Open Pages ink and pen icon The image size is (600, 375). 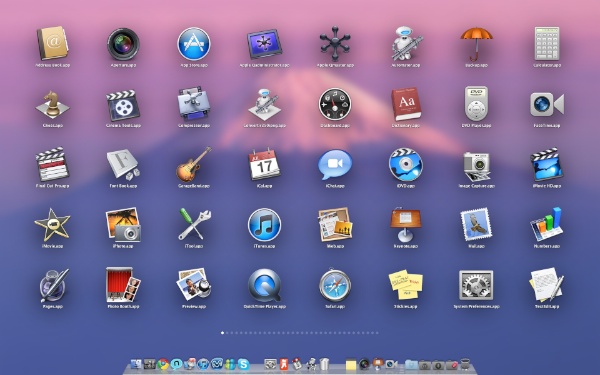click(54, 285)
